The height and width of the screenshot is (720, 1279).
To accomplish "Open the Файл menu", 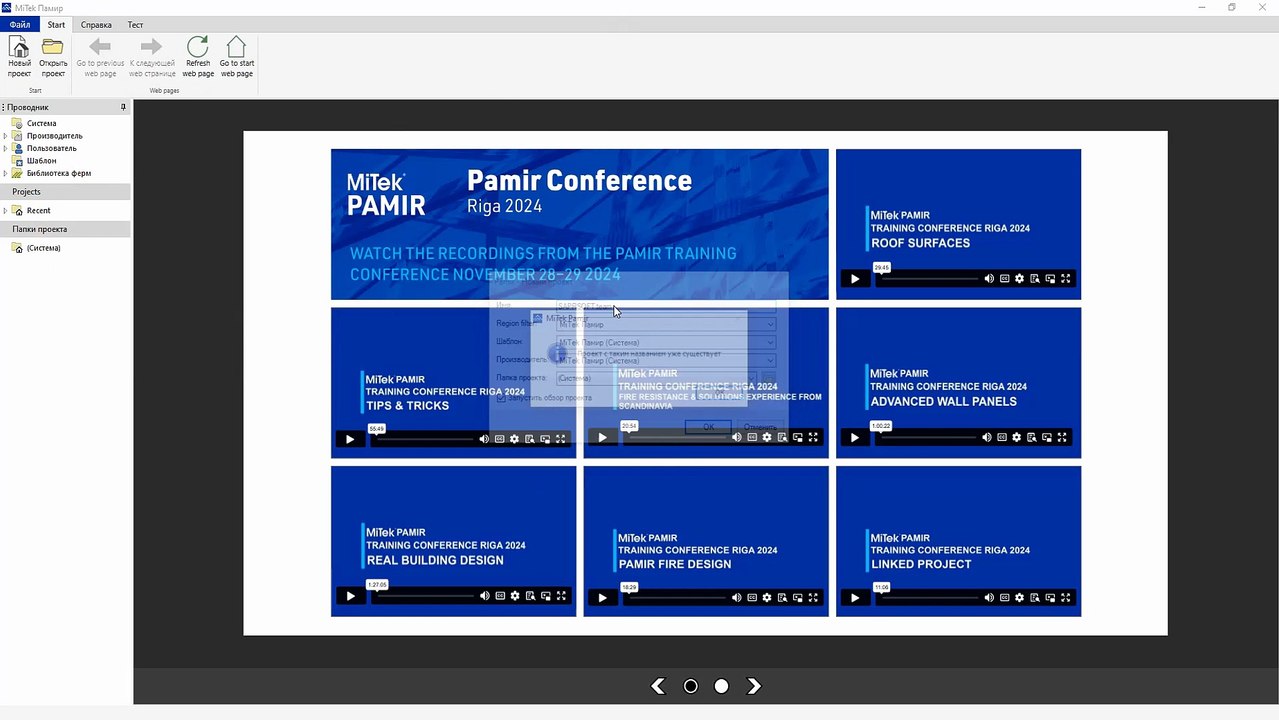I will pyautogui.click(x=20, y=24).
